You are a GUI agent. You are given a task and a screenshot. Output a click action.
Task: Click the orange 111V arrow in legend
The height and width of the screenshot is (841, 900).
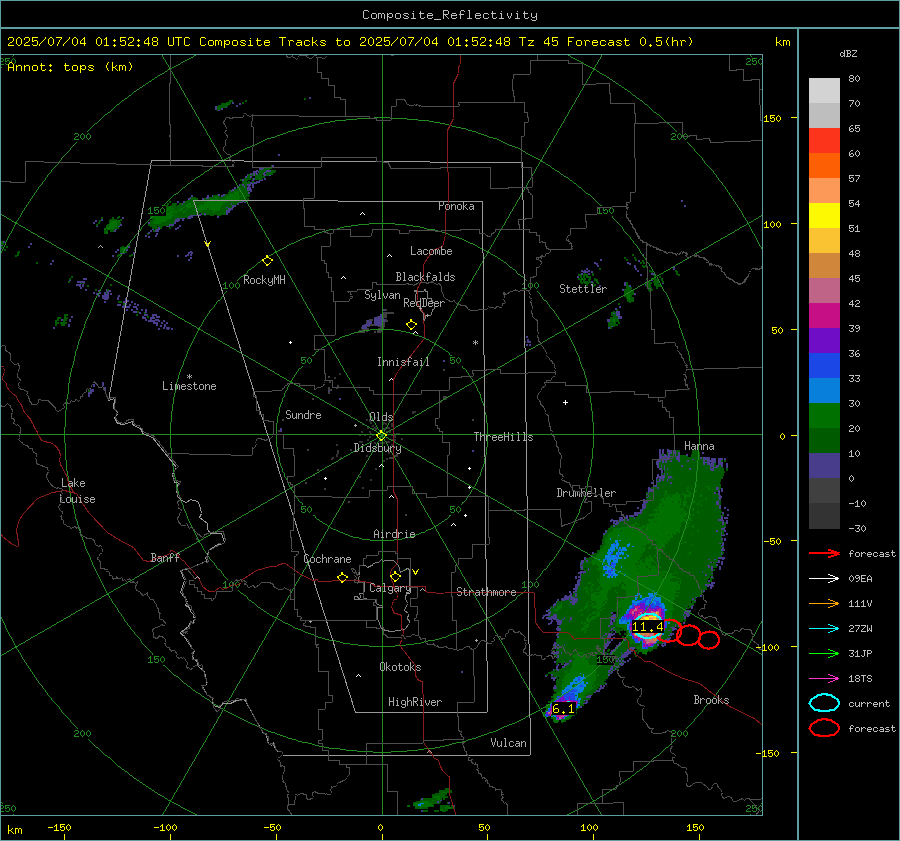824,603
